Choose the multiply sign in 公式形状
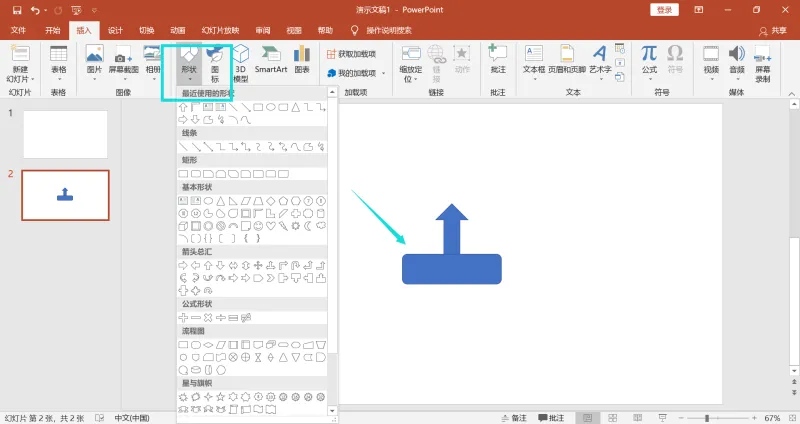Screen dimensions: 800x424 (x=208, y=317)
